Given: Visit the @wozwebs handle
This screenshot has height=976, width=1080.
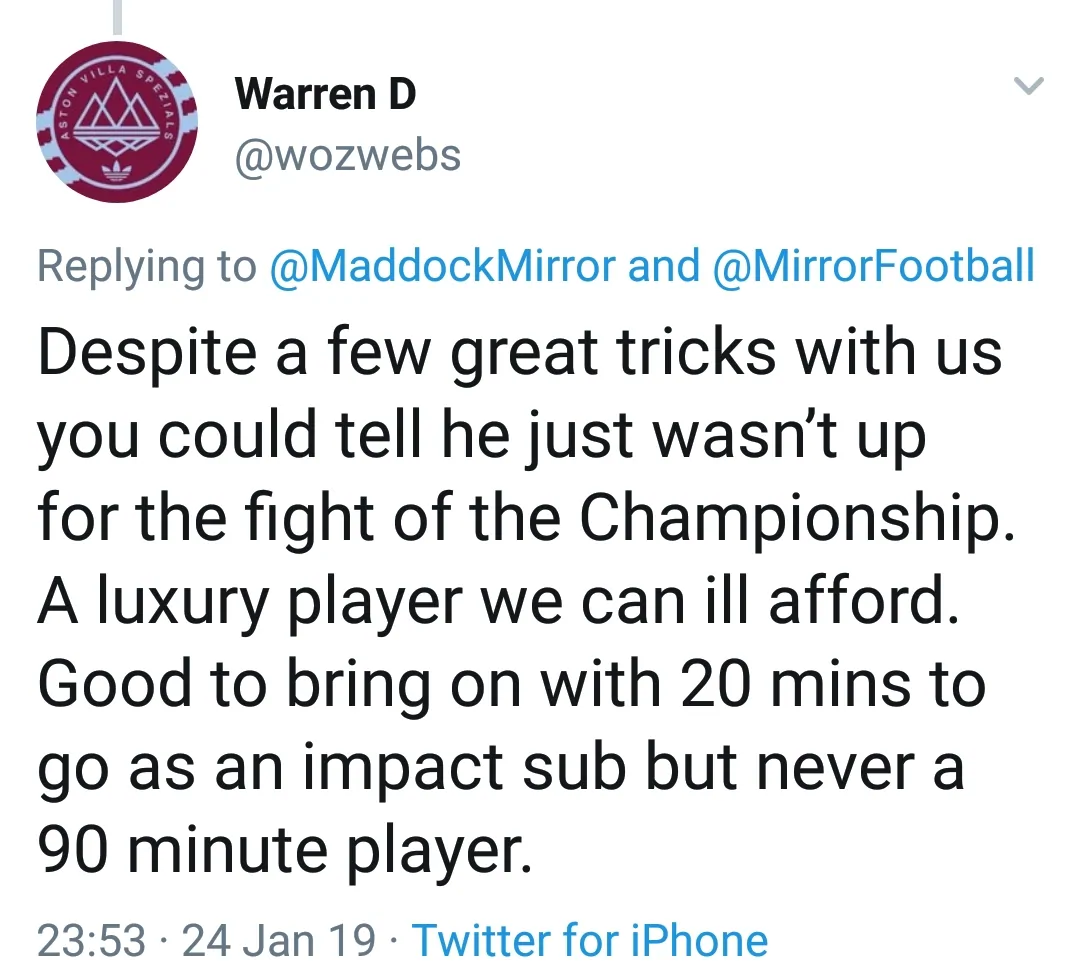Looking at the screenshot, I should (347, 155).
